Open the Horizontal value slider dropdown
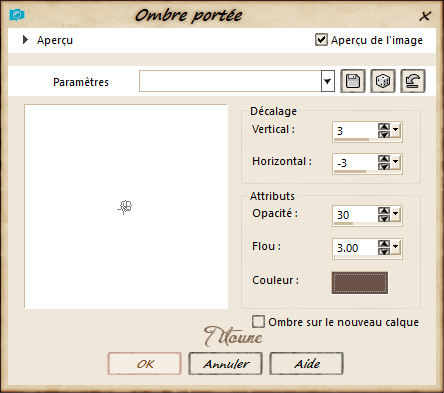The image size is (444, 393). coord(396,161)
